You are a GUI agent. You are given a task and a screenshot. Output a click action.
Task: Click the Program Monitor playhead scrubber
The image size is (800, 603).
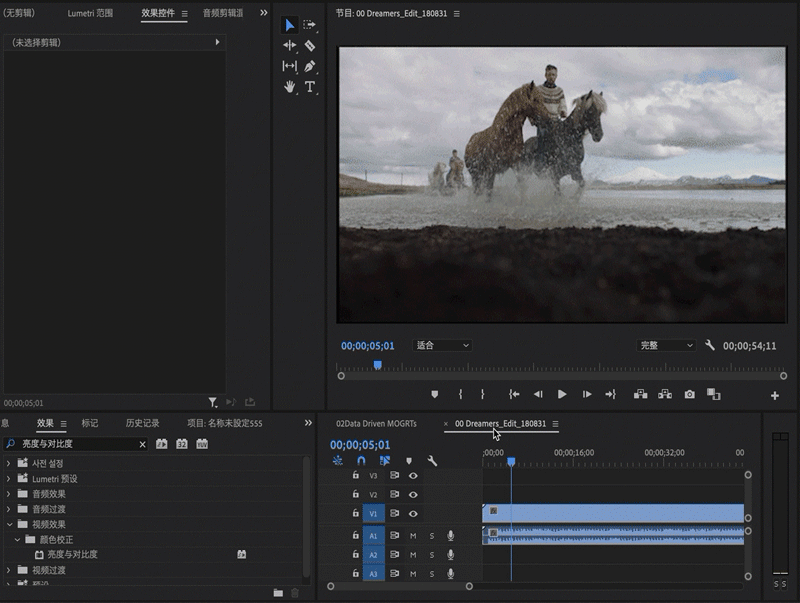[377, 365]
